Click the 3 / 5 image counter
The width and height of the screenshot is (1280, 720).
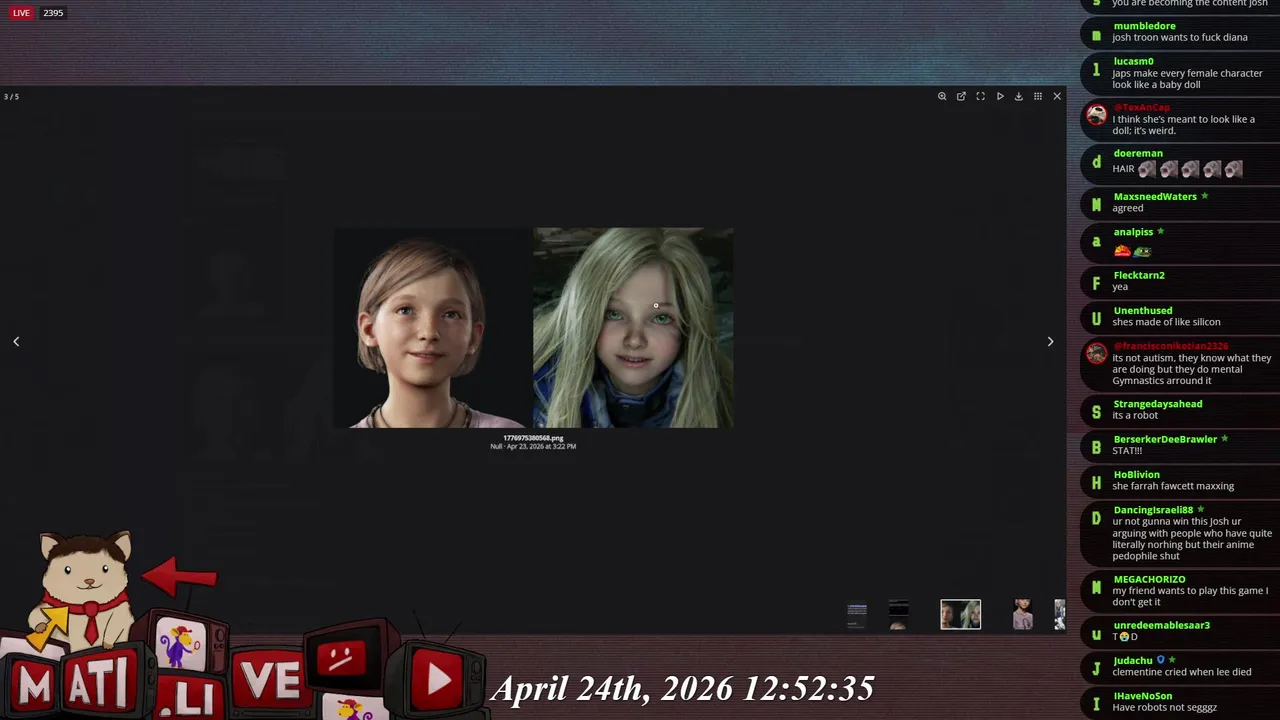[x=11, y=97]
